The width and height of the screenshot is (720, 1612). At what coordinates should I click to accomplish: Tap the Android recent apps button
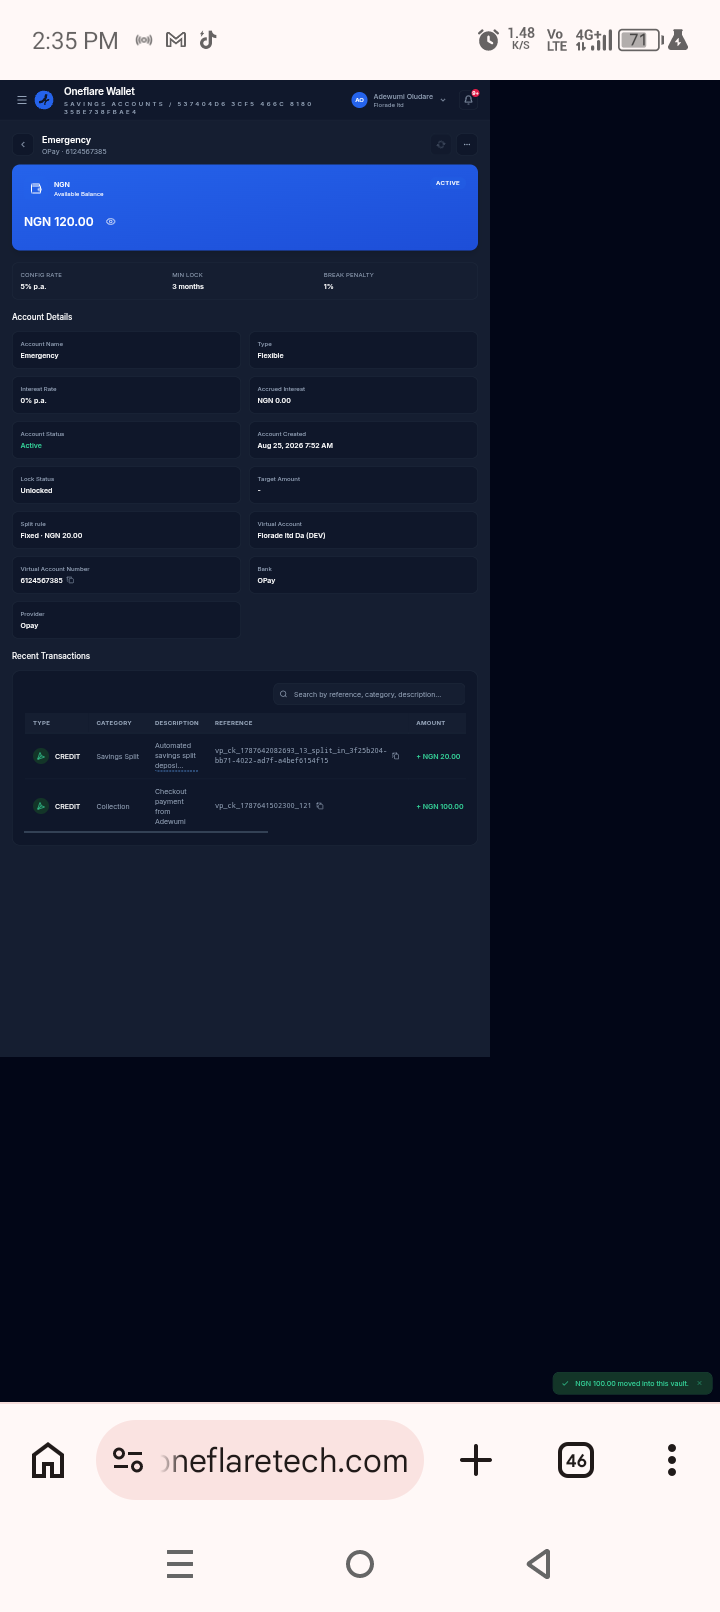(x=180, y=1564)
